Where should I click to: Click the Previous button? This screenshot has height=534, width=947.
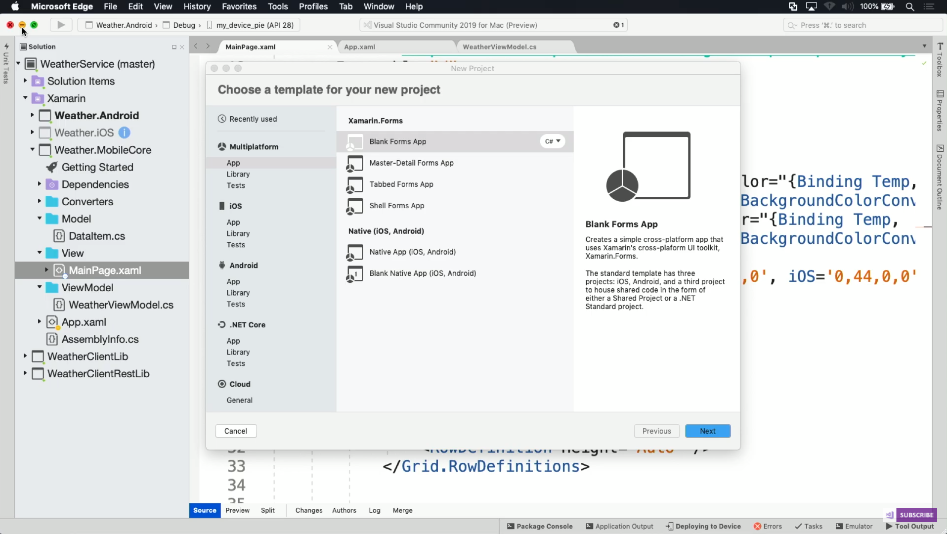[656, 431]
